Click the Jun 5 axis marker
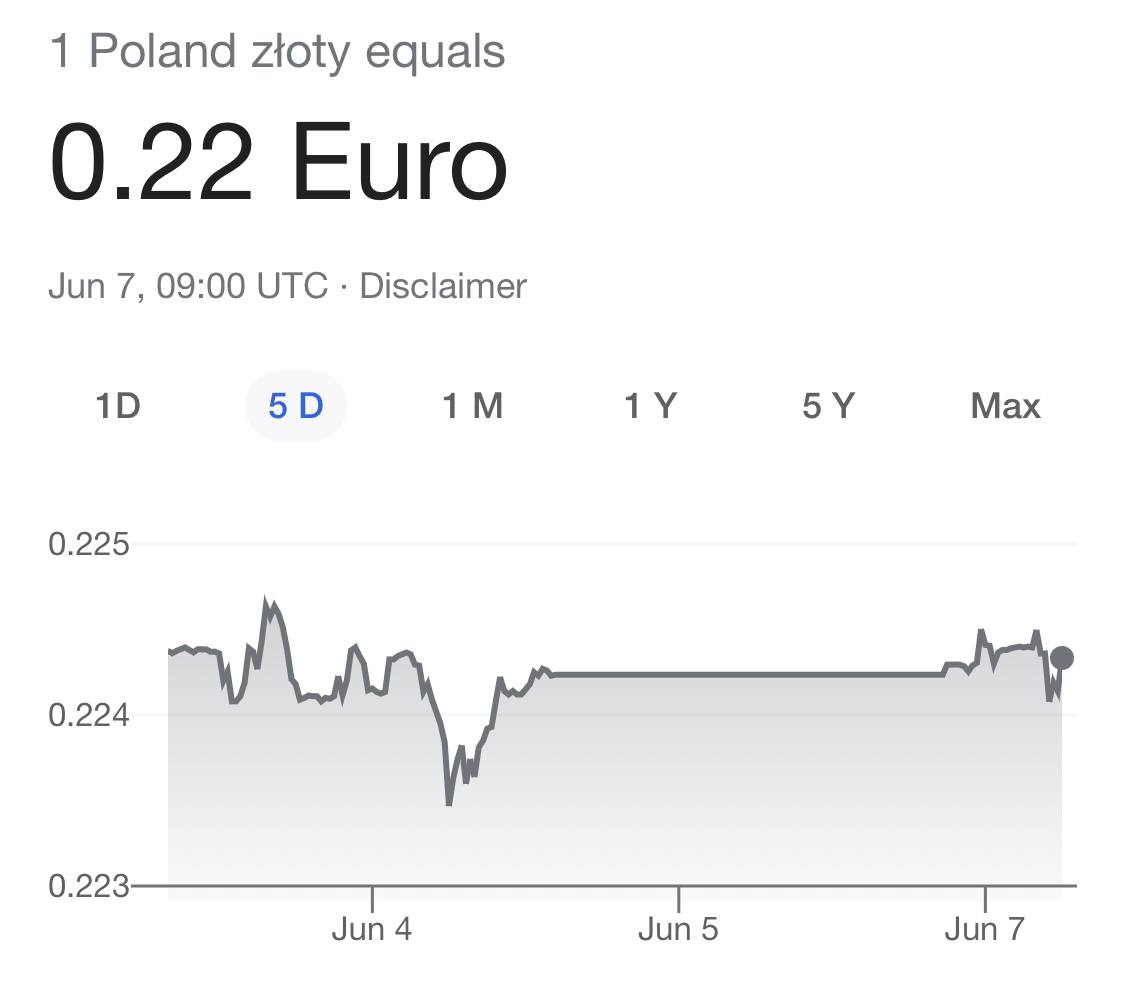The height and width of the screenshot is (993, 1125). click(x=678, y=928)
